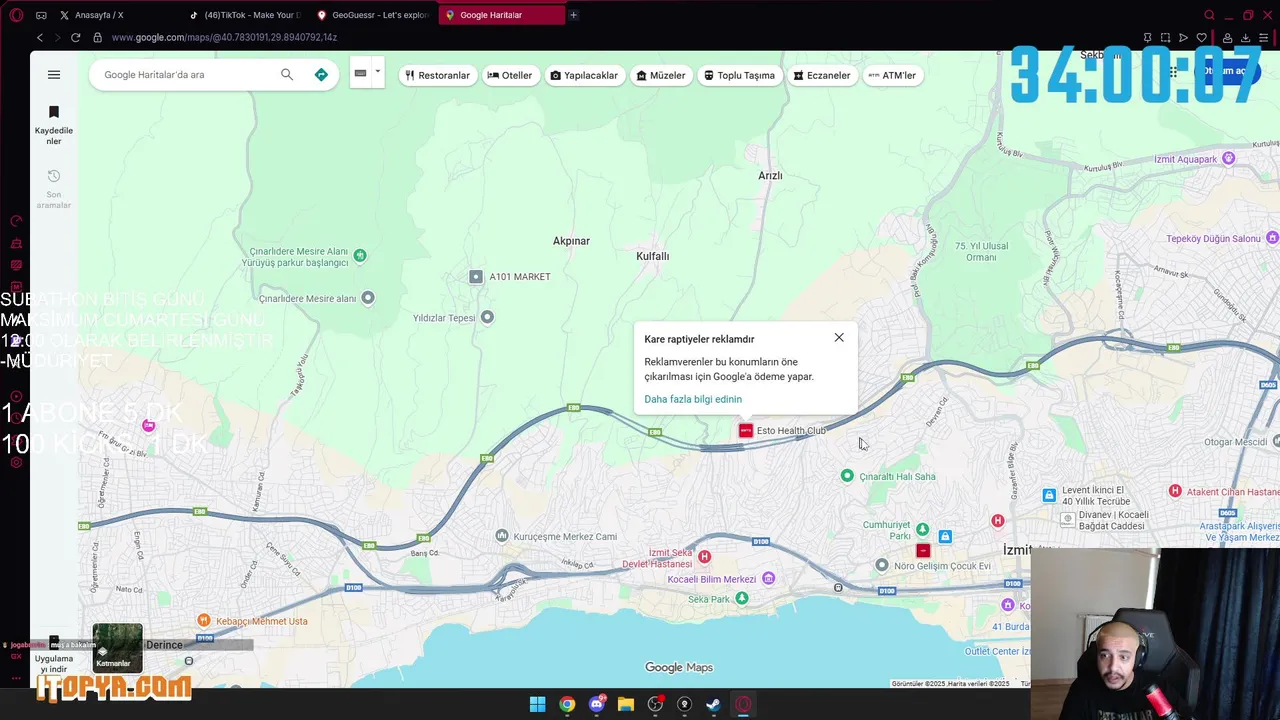Click the Arızlı place label
Image resolution: width=1280 pixels, height=720 pixels.
(770, 176)
